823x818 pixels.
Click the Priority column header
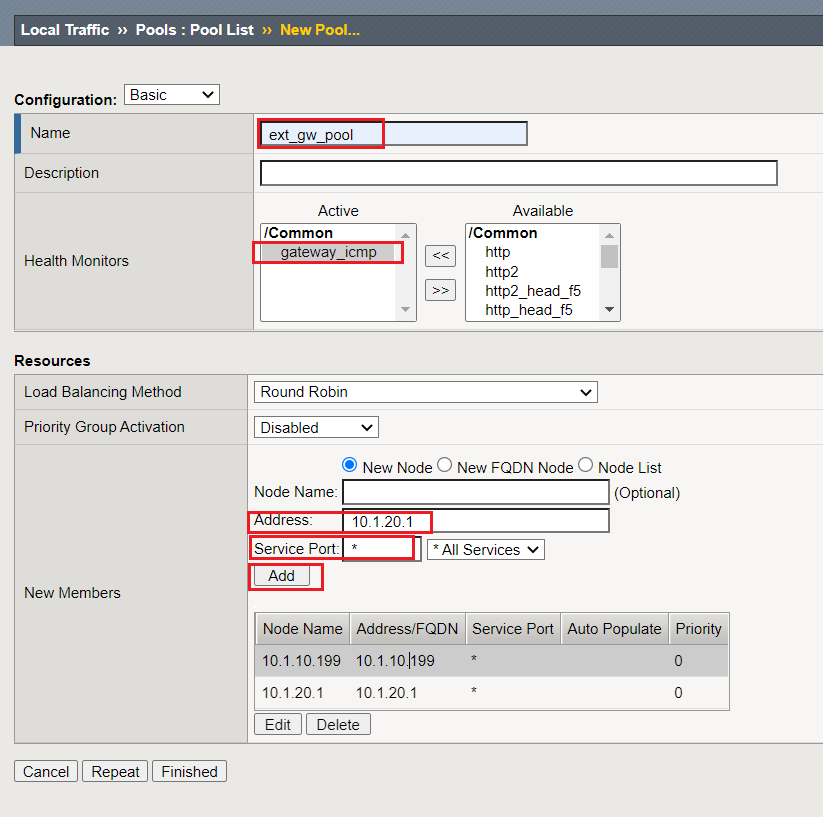(x=699, y=628)
